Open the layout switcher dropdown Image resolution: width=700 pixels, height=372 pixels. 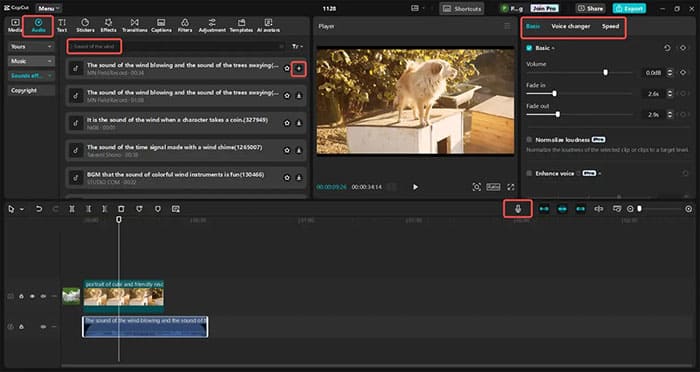417,8
